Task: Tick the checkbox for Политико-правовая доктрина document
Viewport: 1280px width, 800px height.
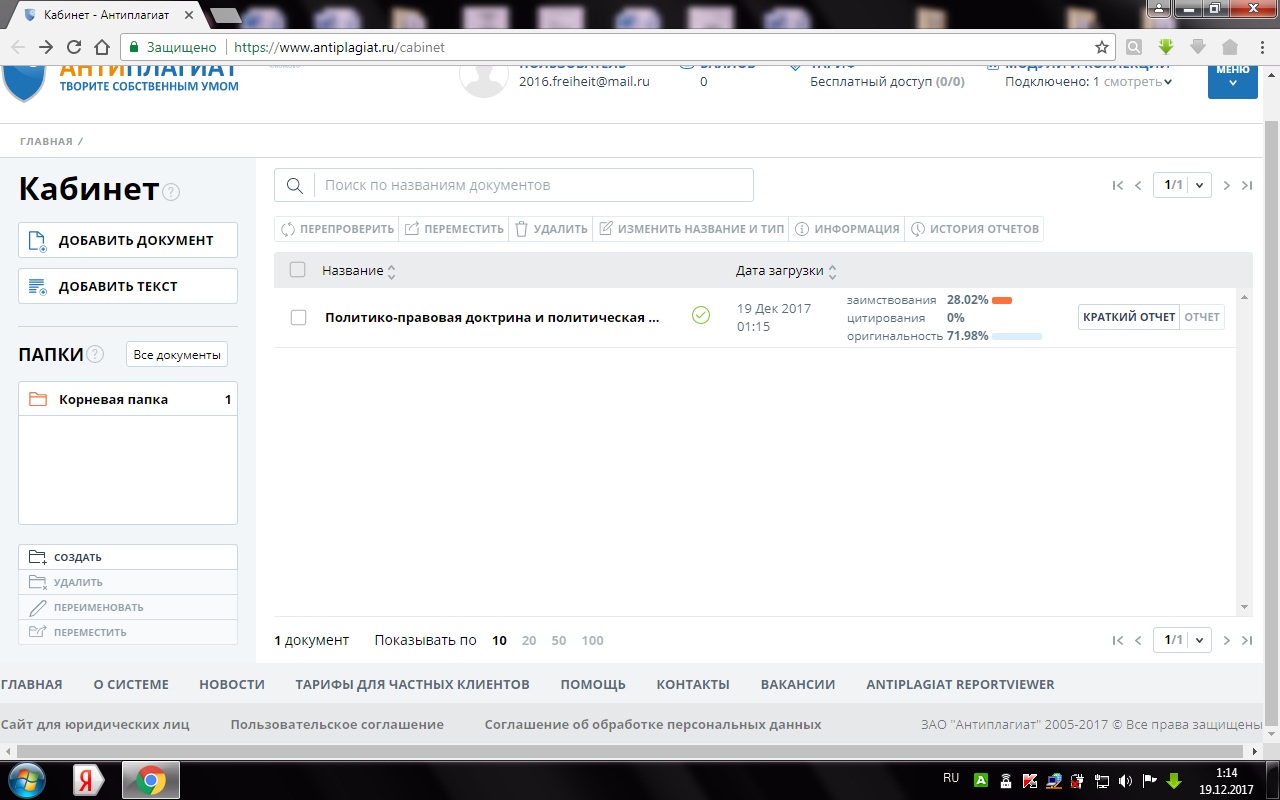Action: [298, 318]
